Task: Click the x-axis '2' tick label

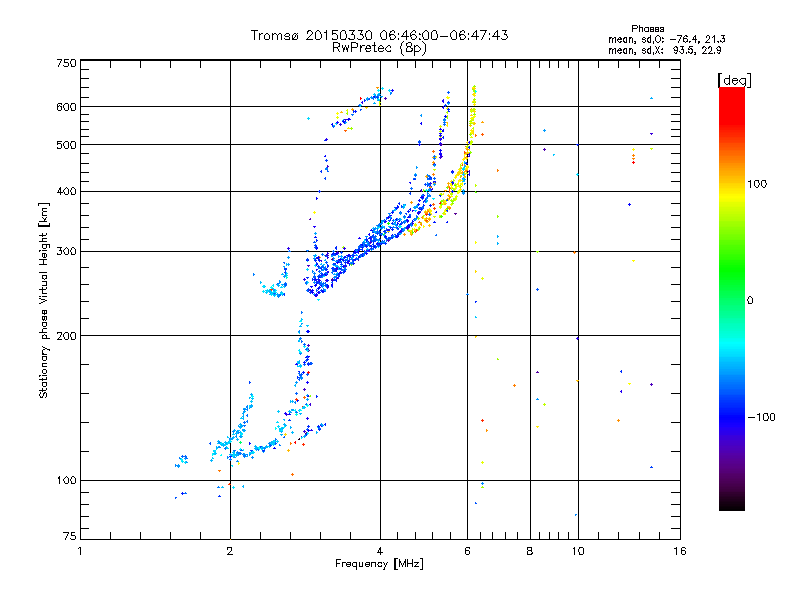Action: 230,551
